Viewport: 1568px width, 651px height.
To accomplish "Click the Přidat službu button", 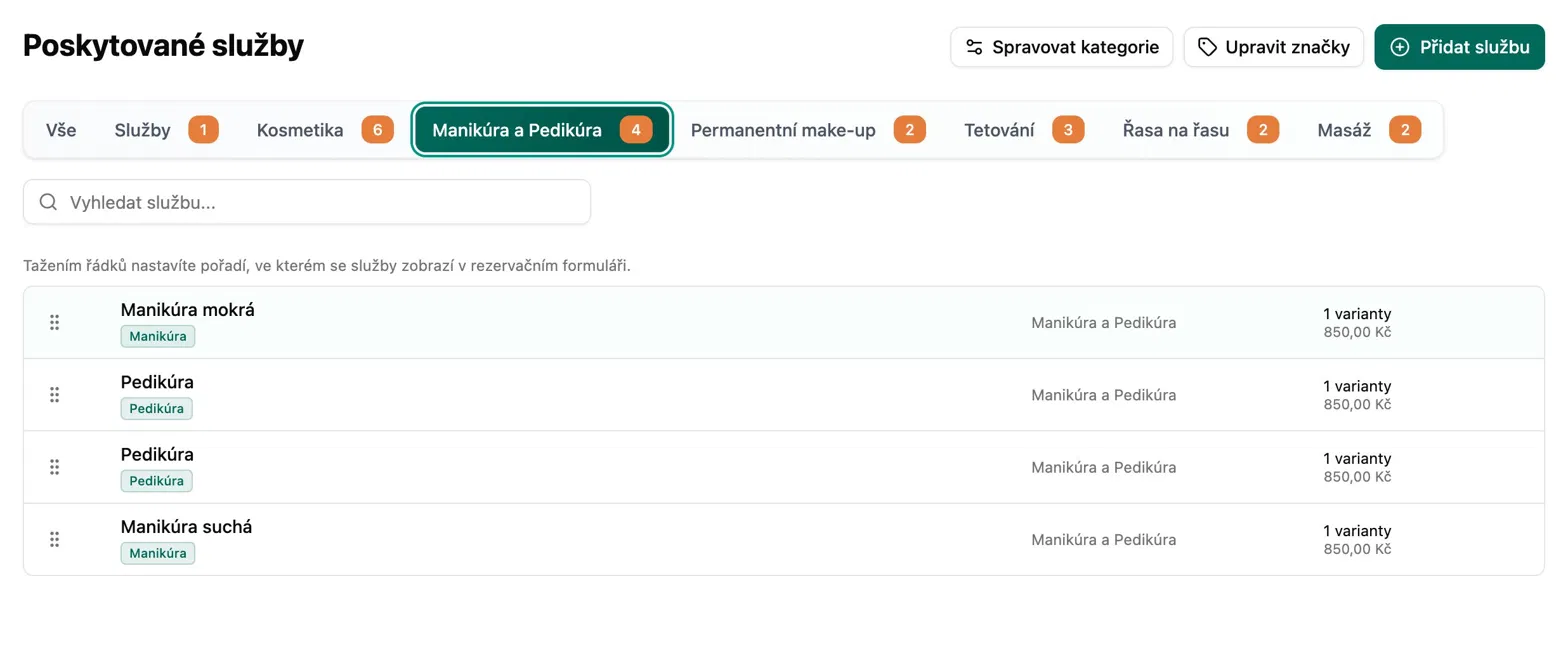I will (x=1460, y=47).
